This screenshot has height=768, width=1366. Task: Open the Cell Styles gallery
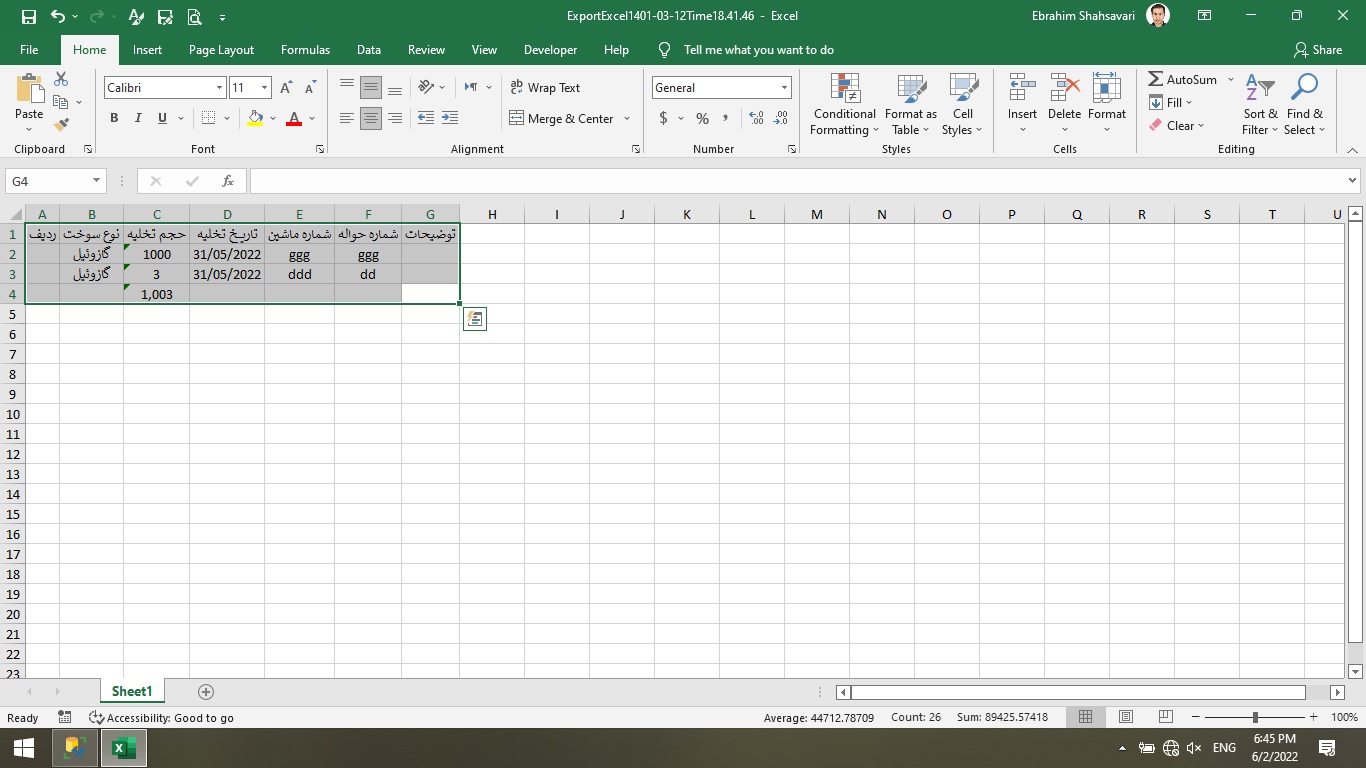coord(963,104)
